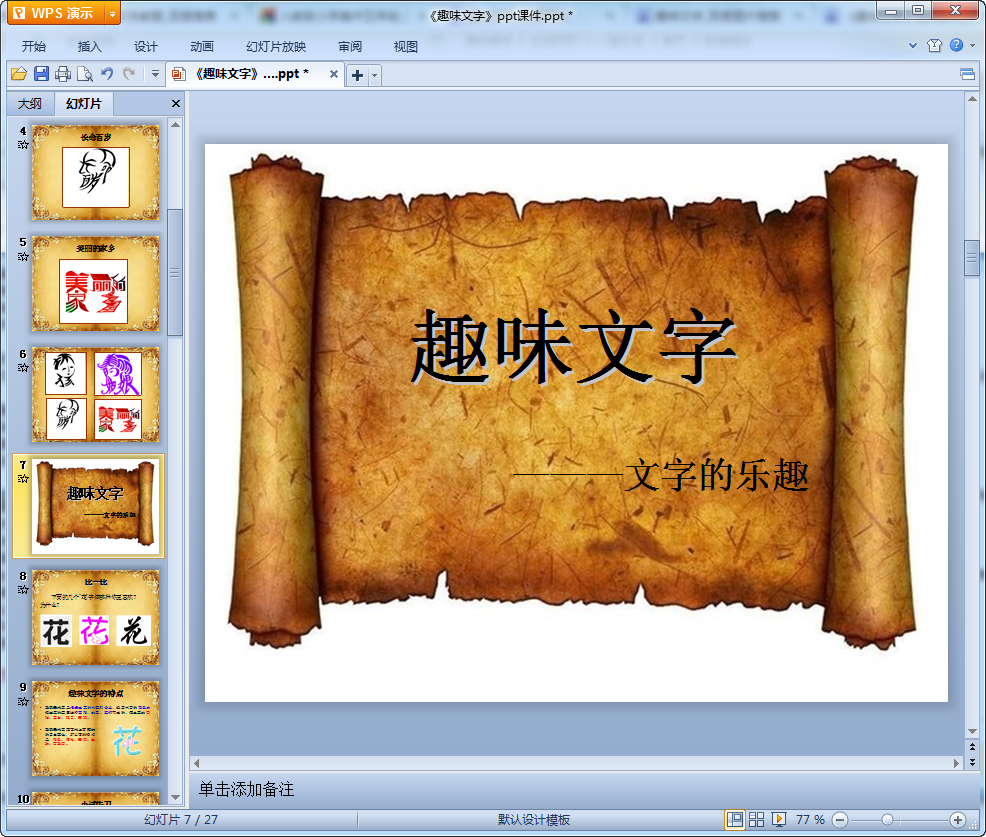Open the 审阅 ribbon tab

pos(350,47)
